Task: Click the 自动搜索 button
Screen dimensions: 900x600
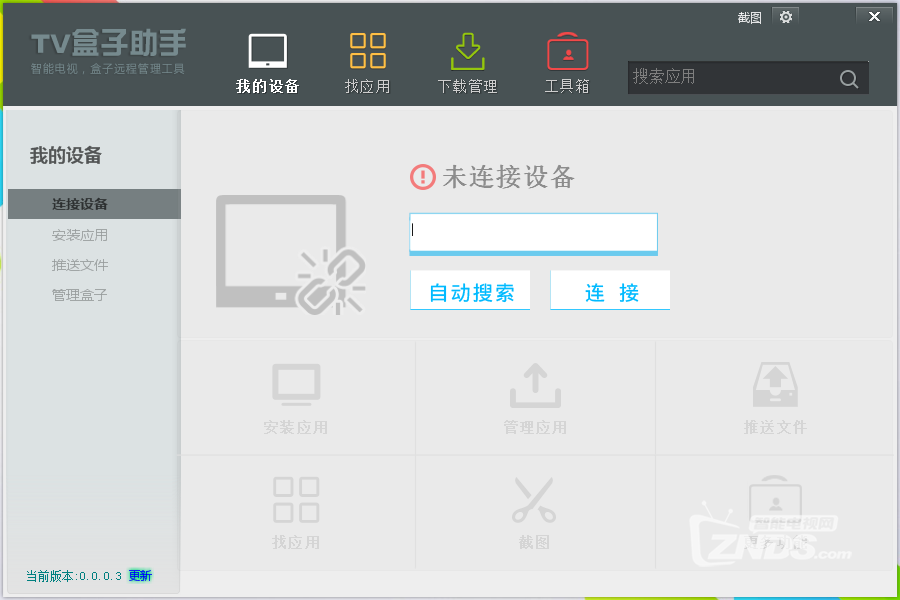Action: (470, 291)
